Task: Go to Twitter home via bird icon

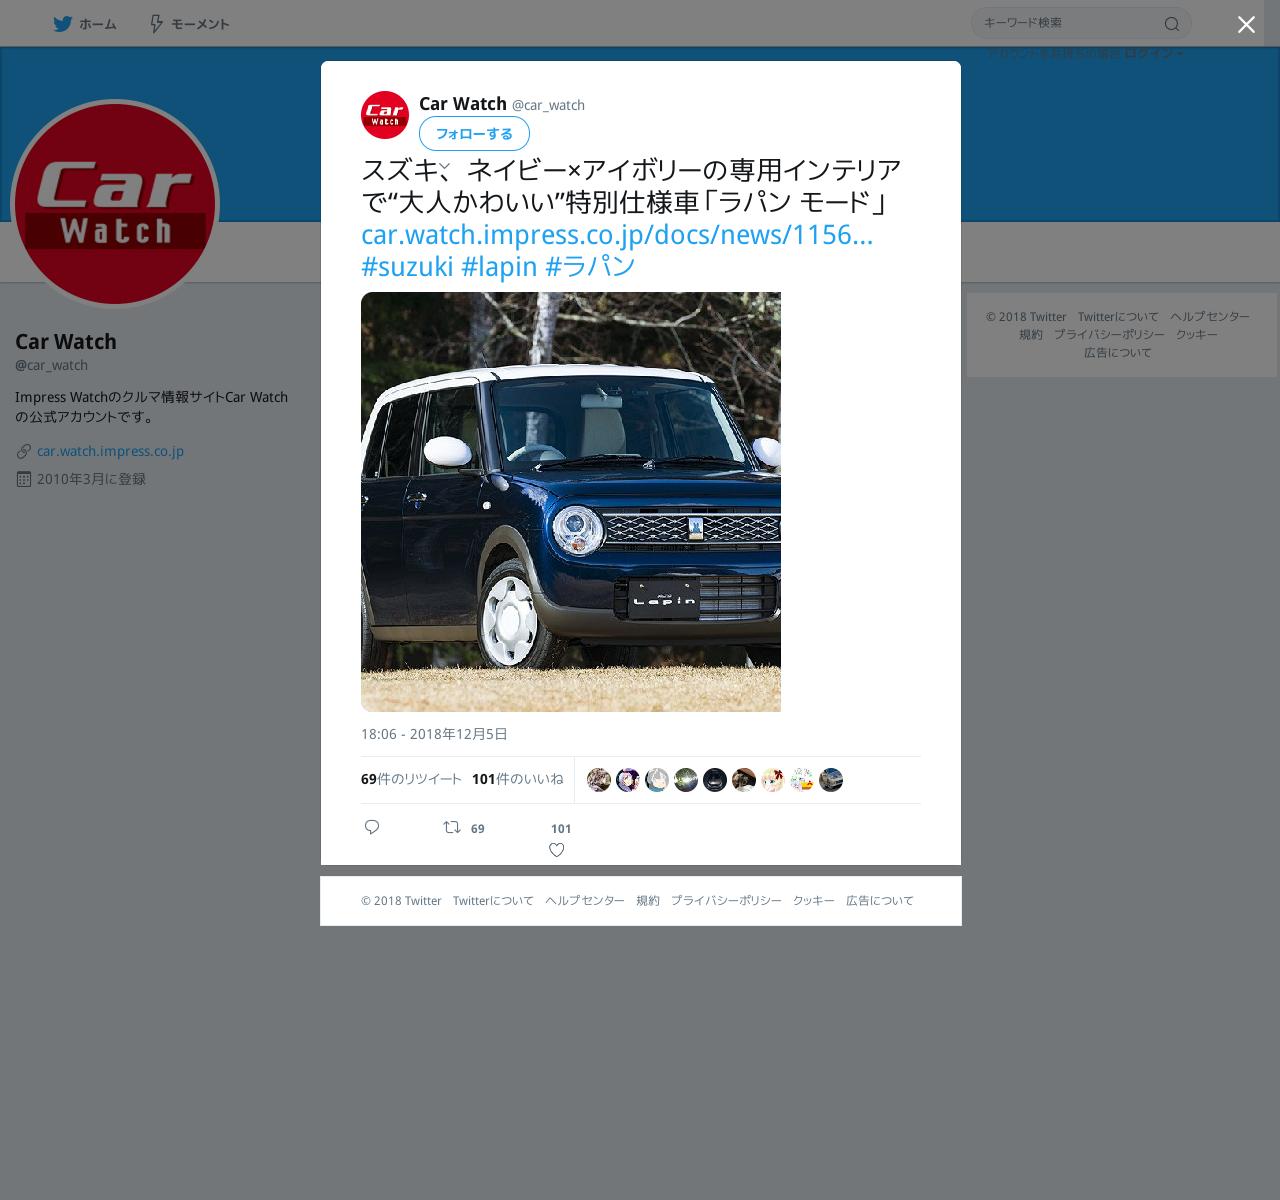Action: (x=62, y=24)
